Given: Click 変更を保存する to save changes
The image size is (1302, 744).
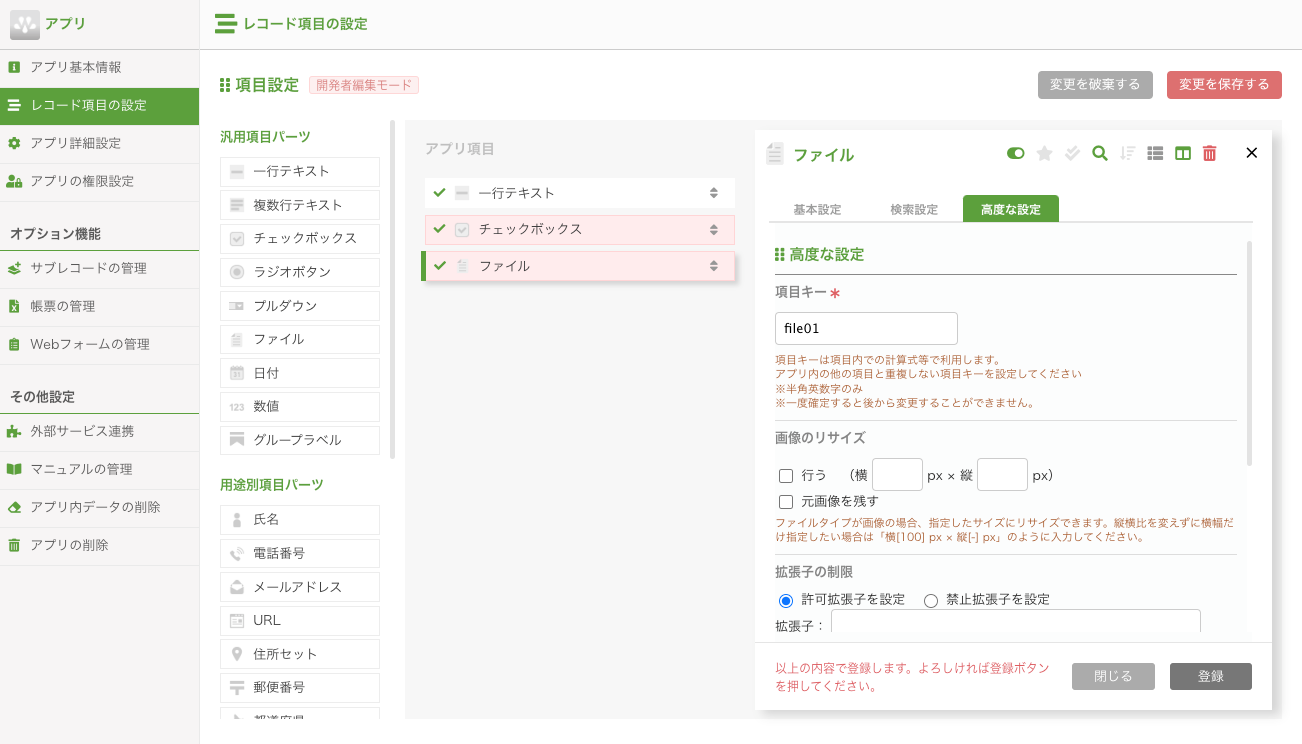Looking at the screenshot, I should pos(1224,85).
